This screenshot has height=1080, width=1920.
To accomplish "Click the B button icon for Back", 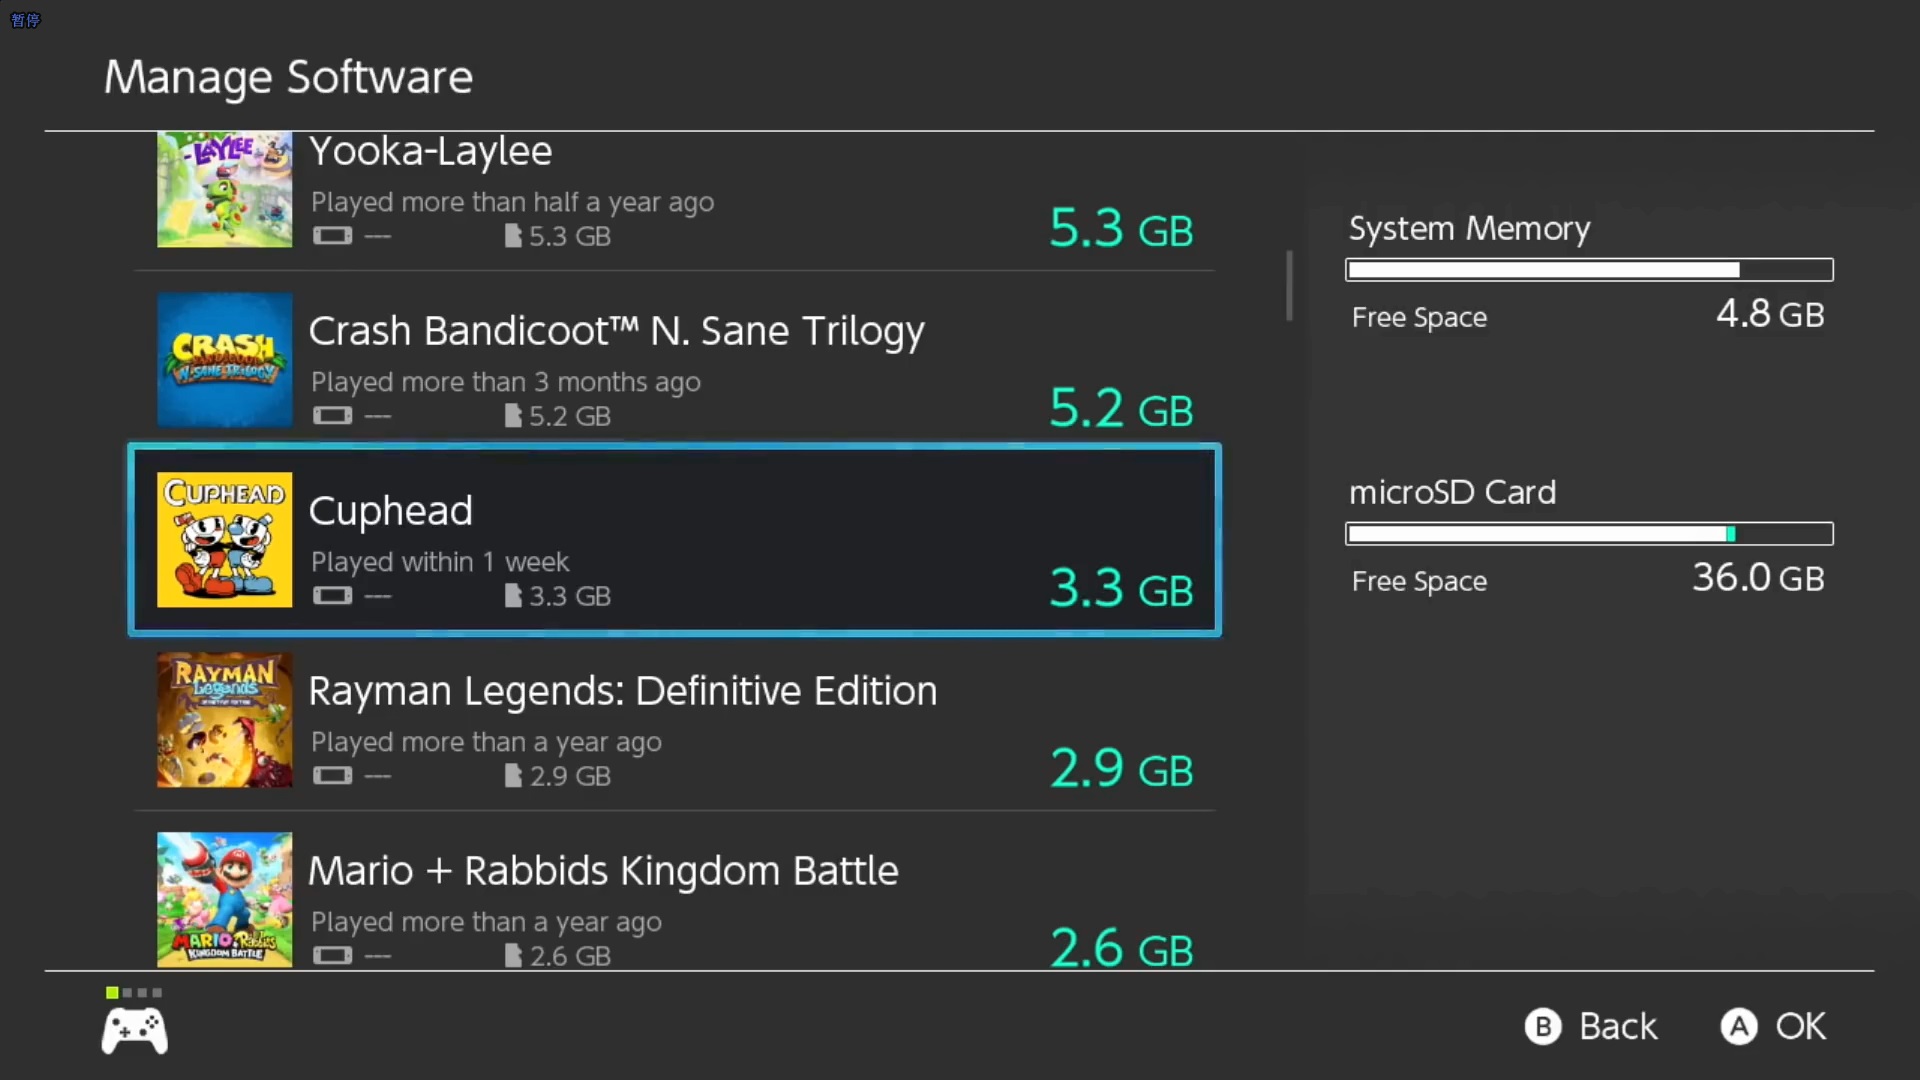I will pos(1543,1027).
